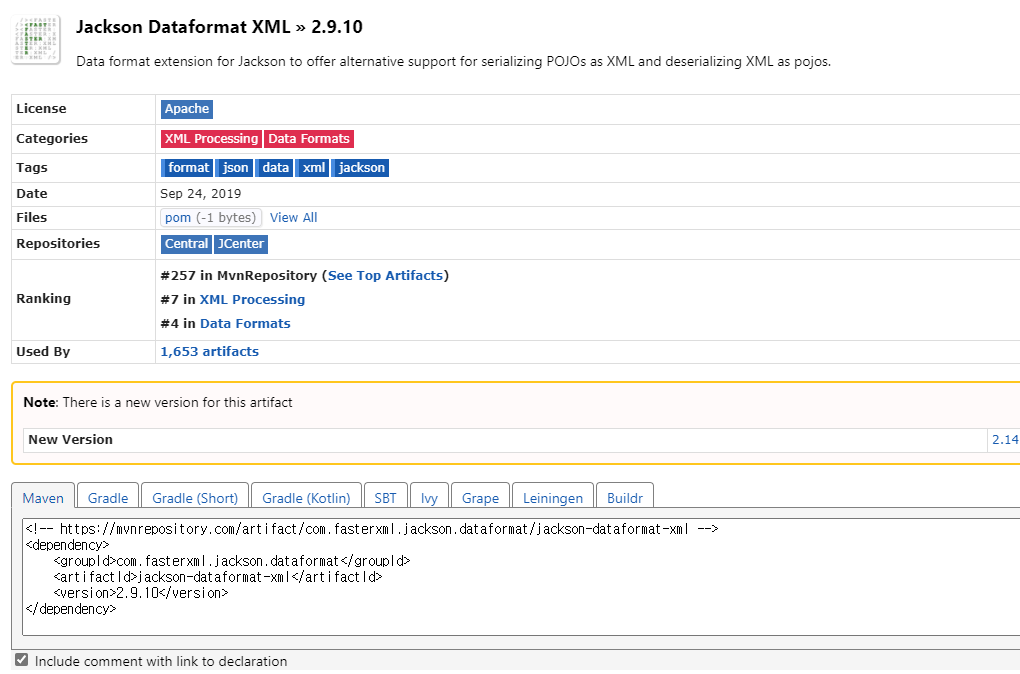The height and width of the screenshot is (674, 1020).
Task: Open Data Formats ranking link
Action: (245, 323)
